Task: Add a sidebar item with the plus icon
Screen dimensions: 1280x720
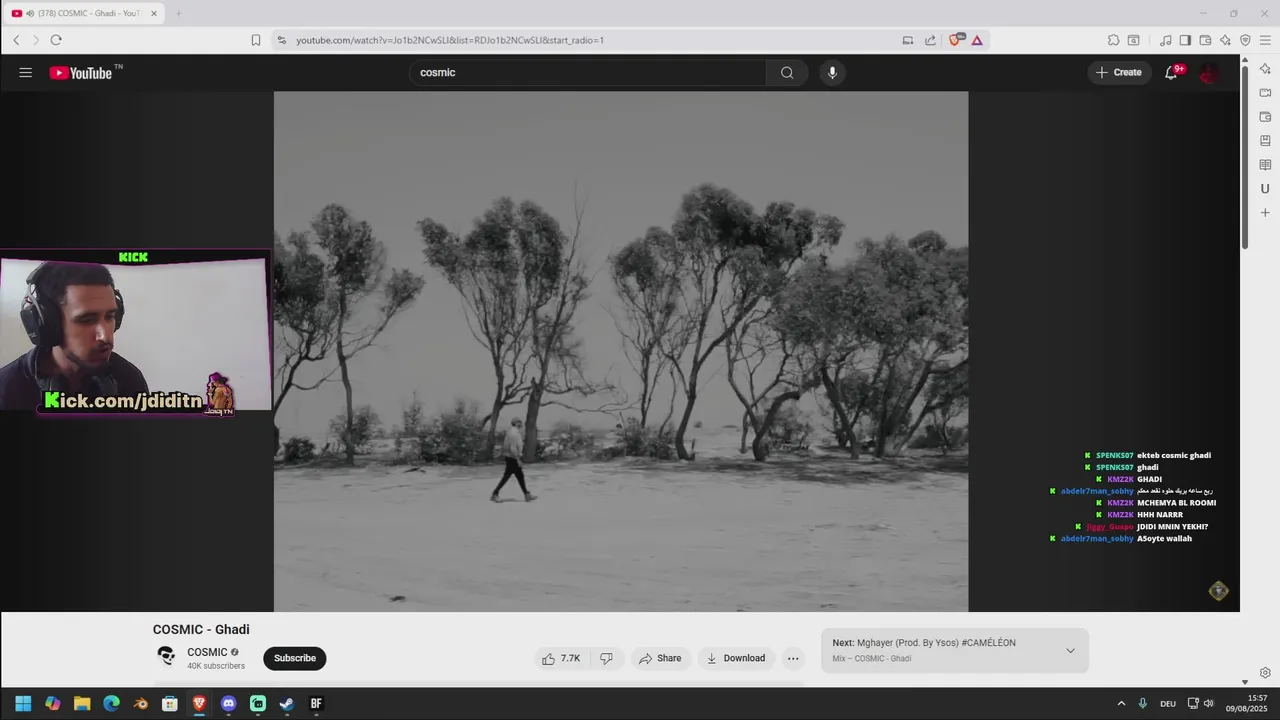Action: (1265, 213)
